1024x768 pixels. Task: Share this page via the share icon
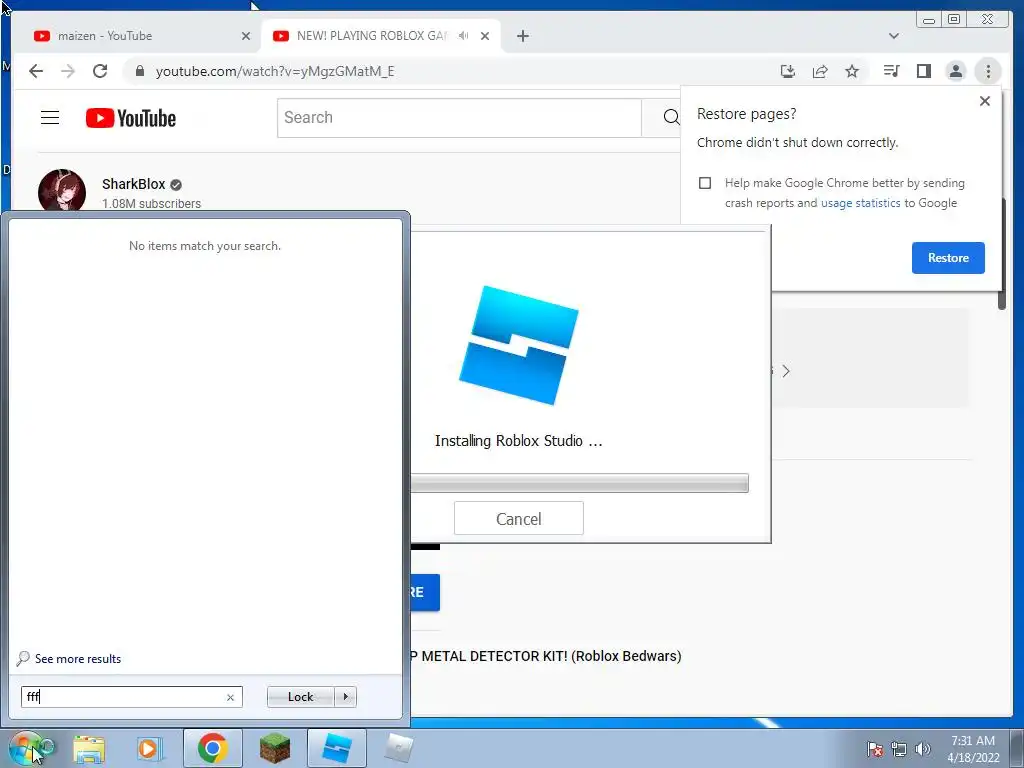click(x=820, y=71)
